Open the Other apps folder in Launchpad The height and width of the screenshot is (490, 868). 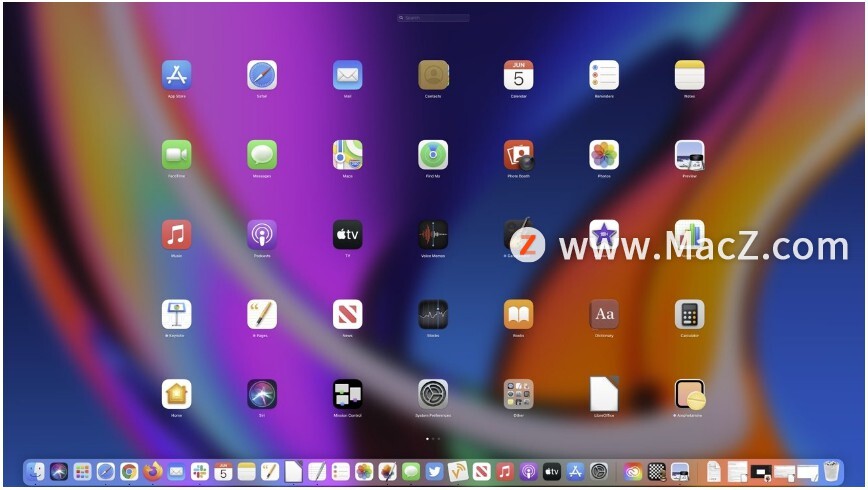tap(519, 394)
